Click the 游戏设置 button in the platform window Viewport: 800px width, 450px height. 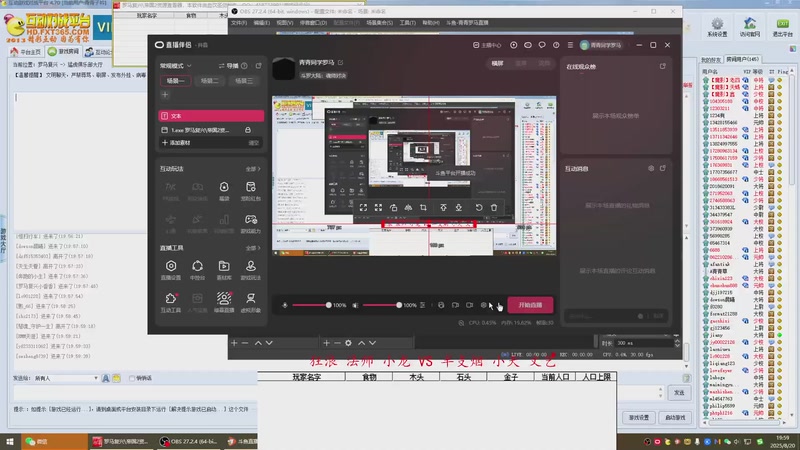pos(639,417)
